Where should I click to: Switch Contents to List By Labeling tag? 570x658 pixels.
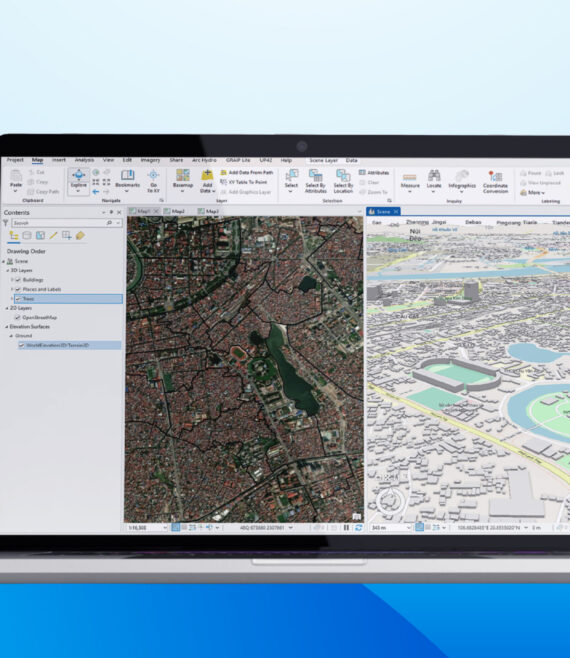[x=80, y=235]
